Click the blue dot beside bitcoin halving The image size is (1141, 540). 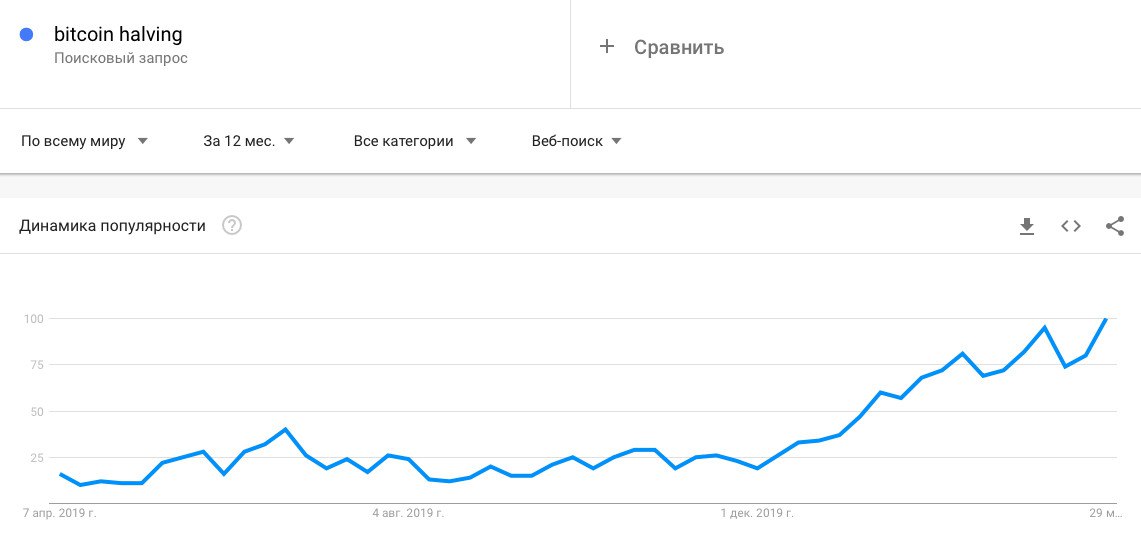tap(27, 34)
